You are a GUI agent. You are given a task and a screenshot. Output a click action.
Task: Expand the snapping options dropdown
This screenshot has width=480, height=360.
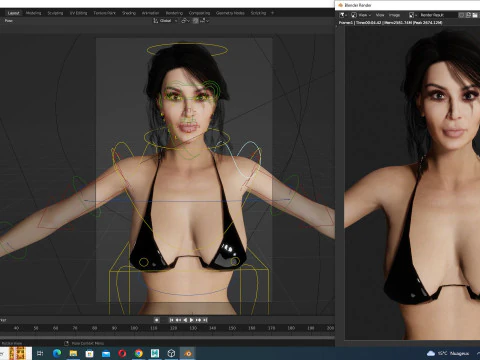click(204, 21)
